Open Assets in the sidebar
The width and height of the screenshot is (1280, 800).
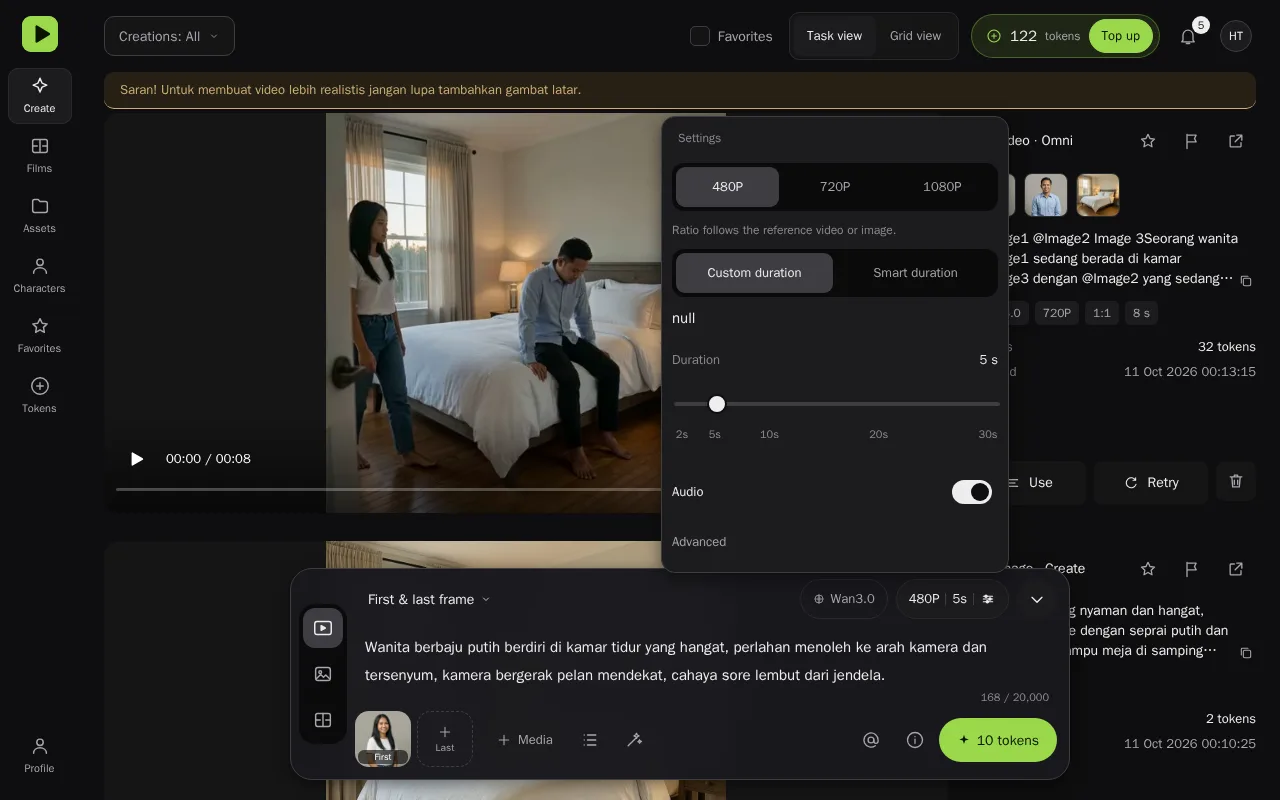click(40, 215)
